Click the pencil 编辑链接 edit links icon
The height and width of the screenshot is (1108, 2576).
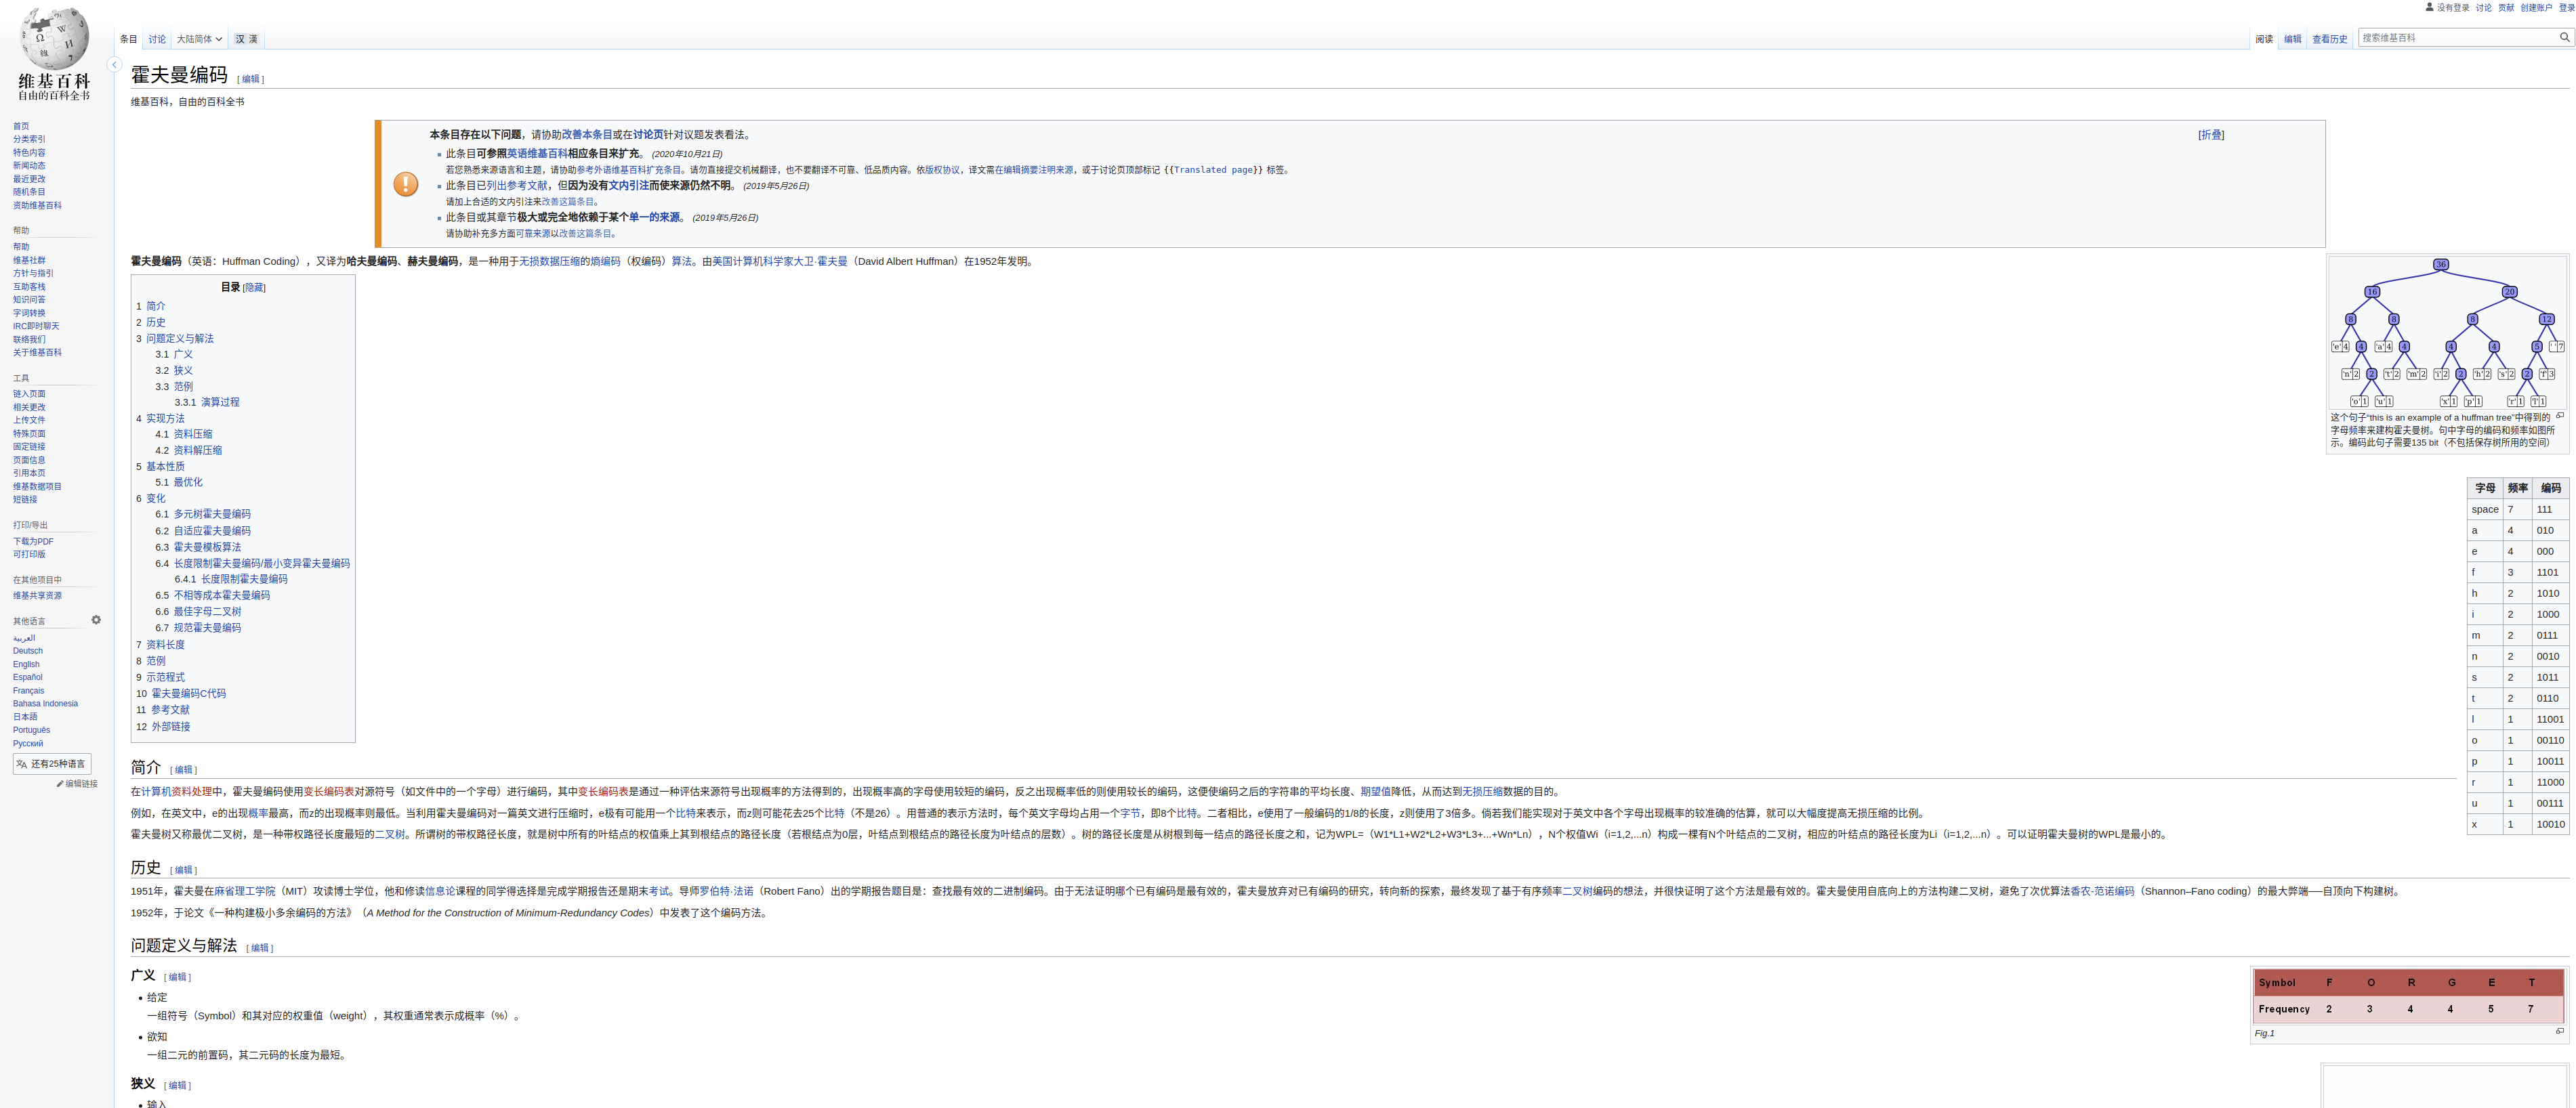60,784
